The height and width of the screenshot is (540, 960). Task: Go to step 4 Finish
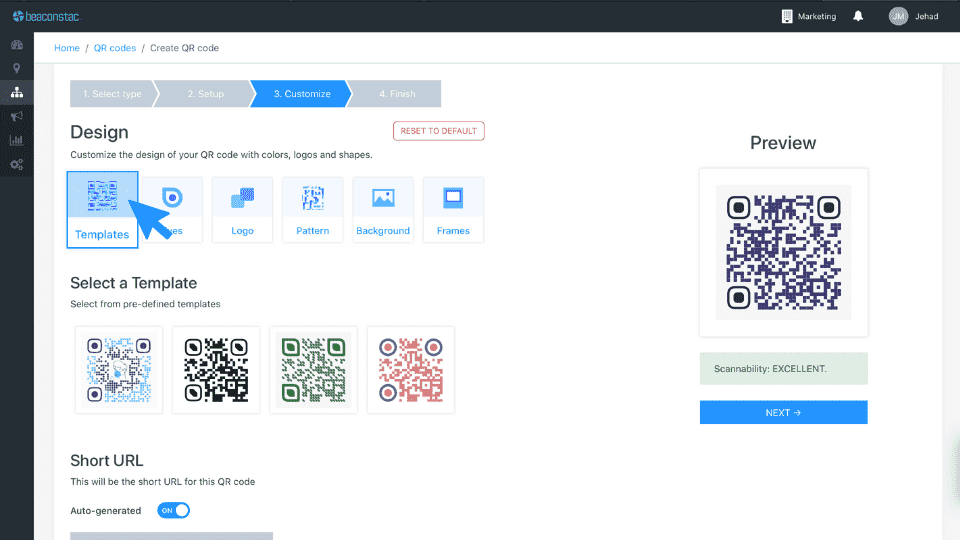(x=397, y=94)
